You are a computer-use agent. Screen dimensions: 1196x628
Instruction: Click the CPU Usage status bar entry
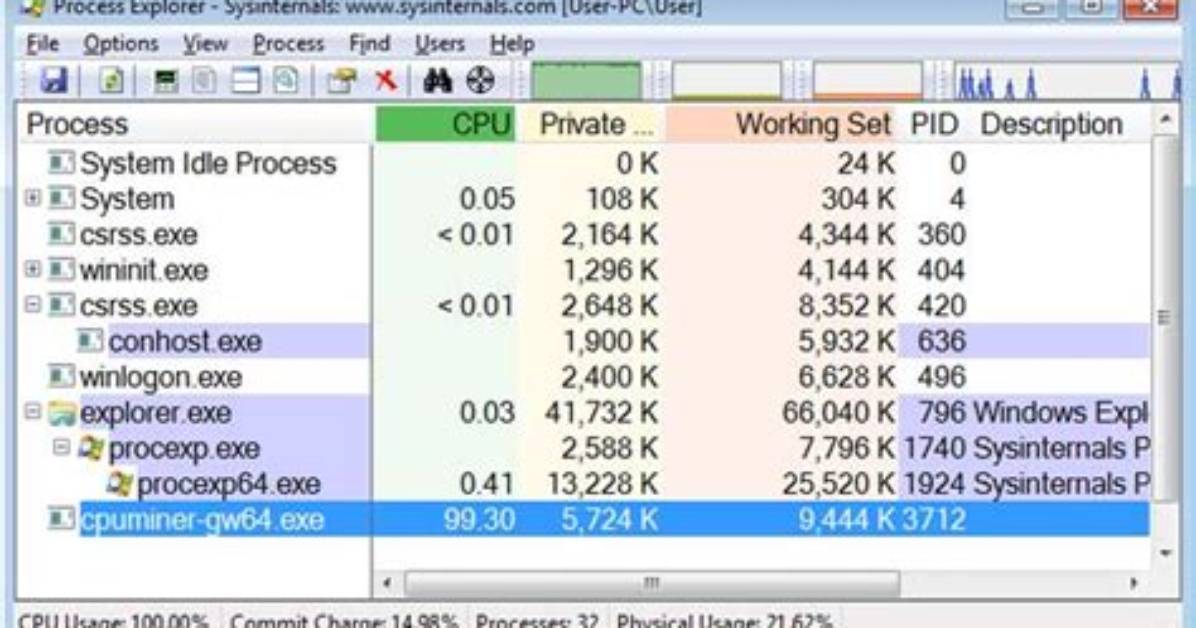click(113, 620)
